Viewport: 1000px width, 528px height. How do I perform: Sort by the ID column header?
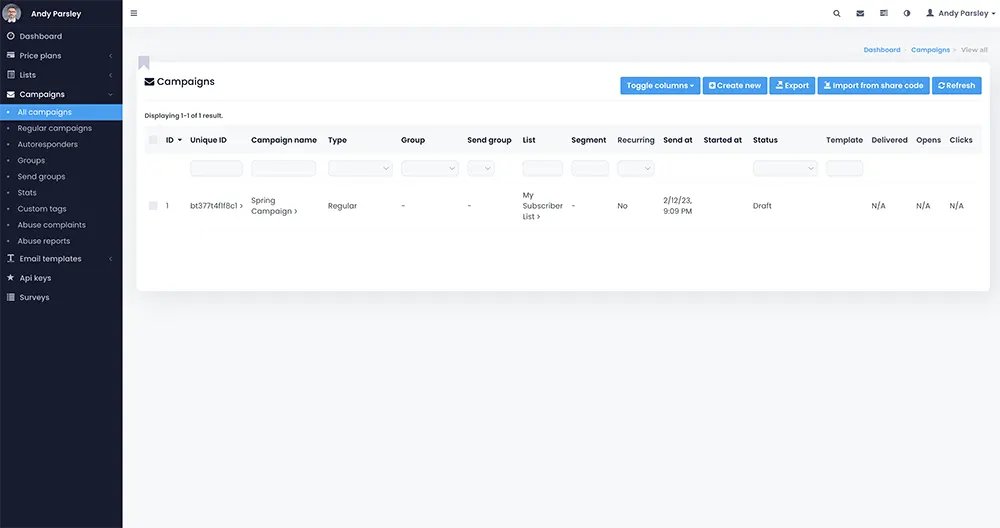(173, 140)
